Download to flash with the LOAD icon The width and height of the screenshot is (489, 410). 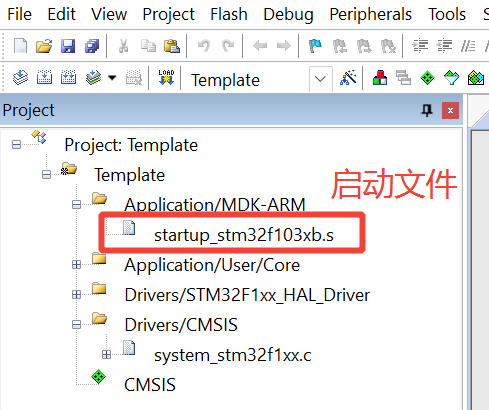click(x=166, y=77)
